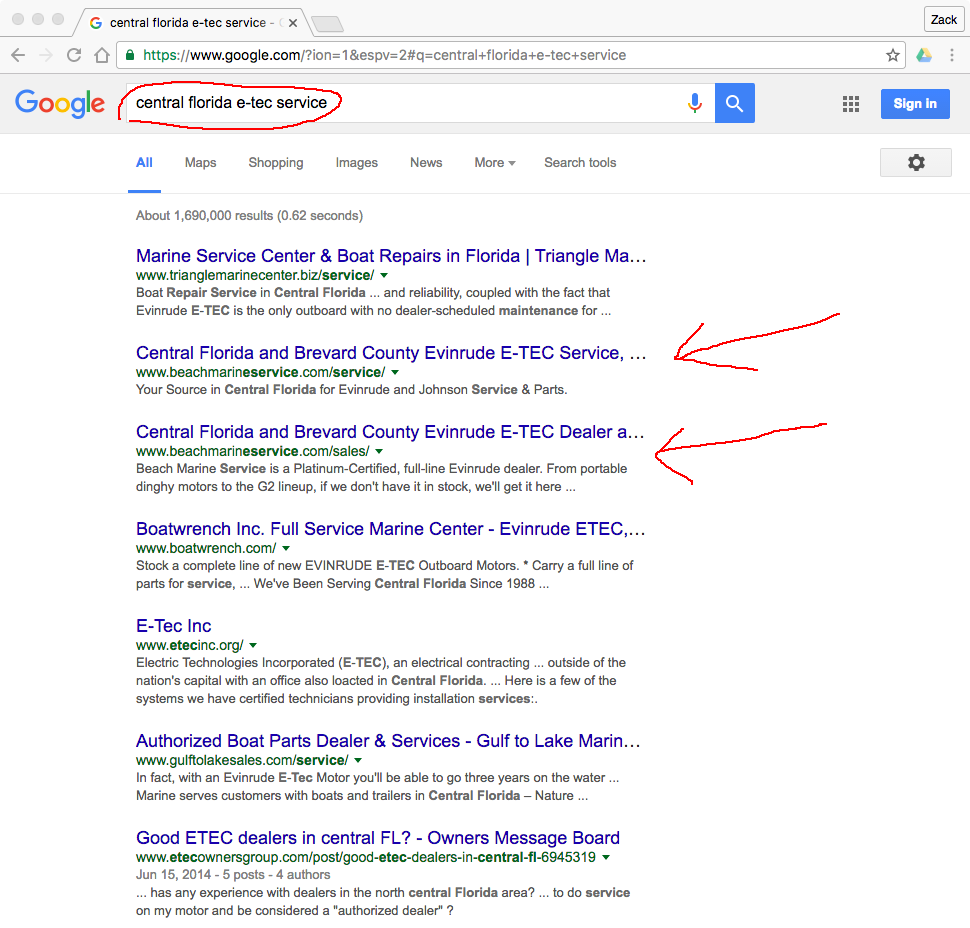Viewport: 970px width, 928px height.
Task: Click the browser back arrow
Action: pos(19,55)
